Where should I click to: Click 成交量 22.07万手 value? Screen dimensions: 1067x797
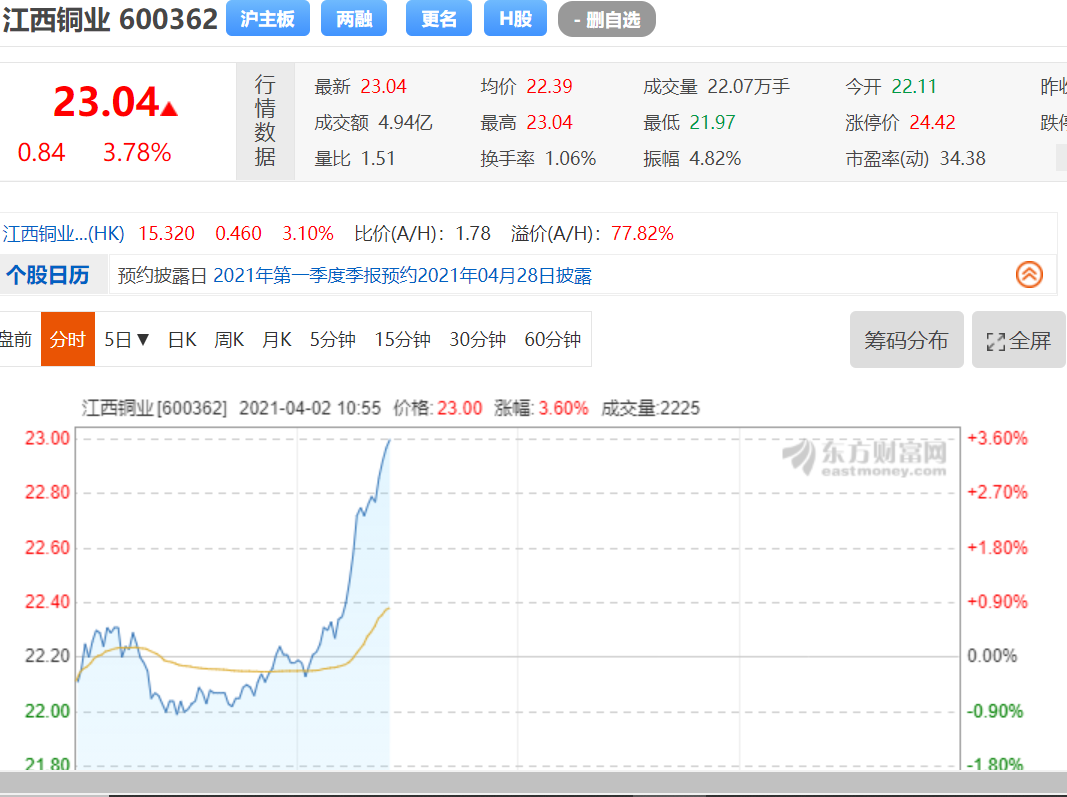pos(749,86)
